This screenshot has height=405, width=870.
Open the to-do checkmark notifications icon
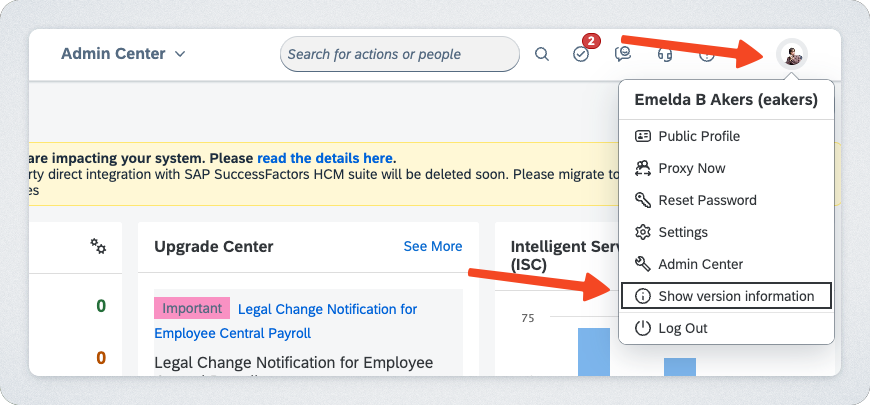(x=581, y=55)
